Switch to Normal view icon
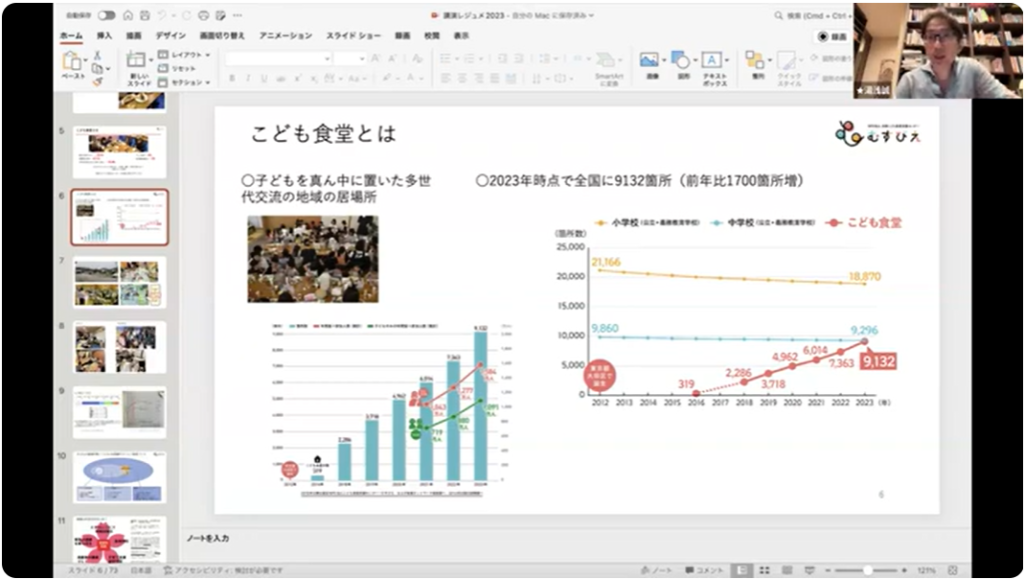Image resolution: width=1024 pixels, height=579 pixels. point(743,571)
